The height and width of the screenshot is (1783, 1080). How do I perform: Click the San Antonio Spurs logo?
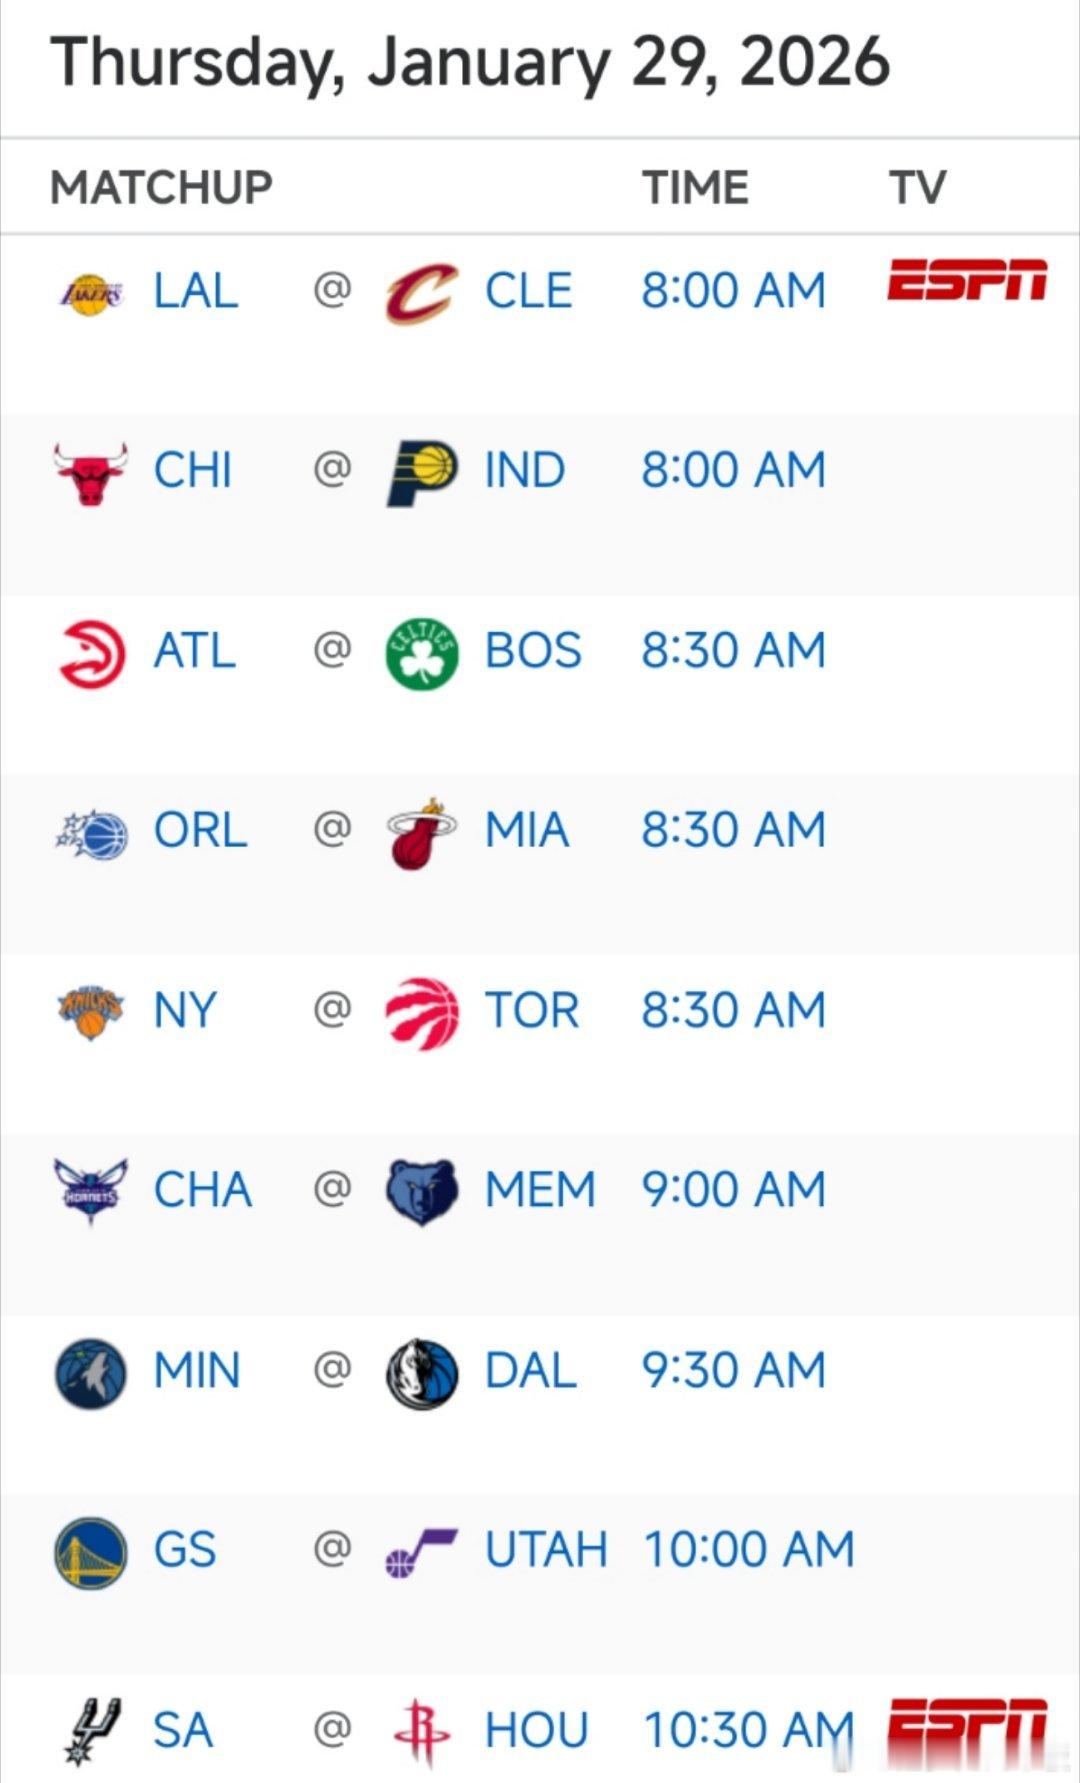tap(91, 1731)
